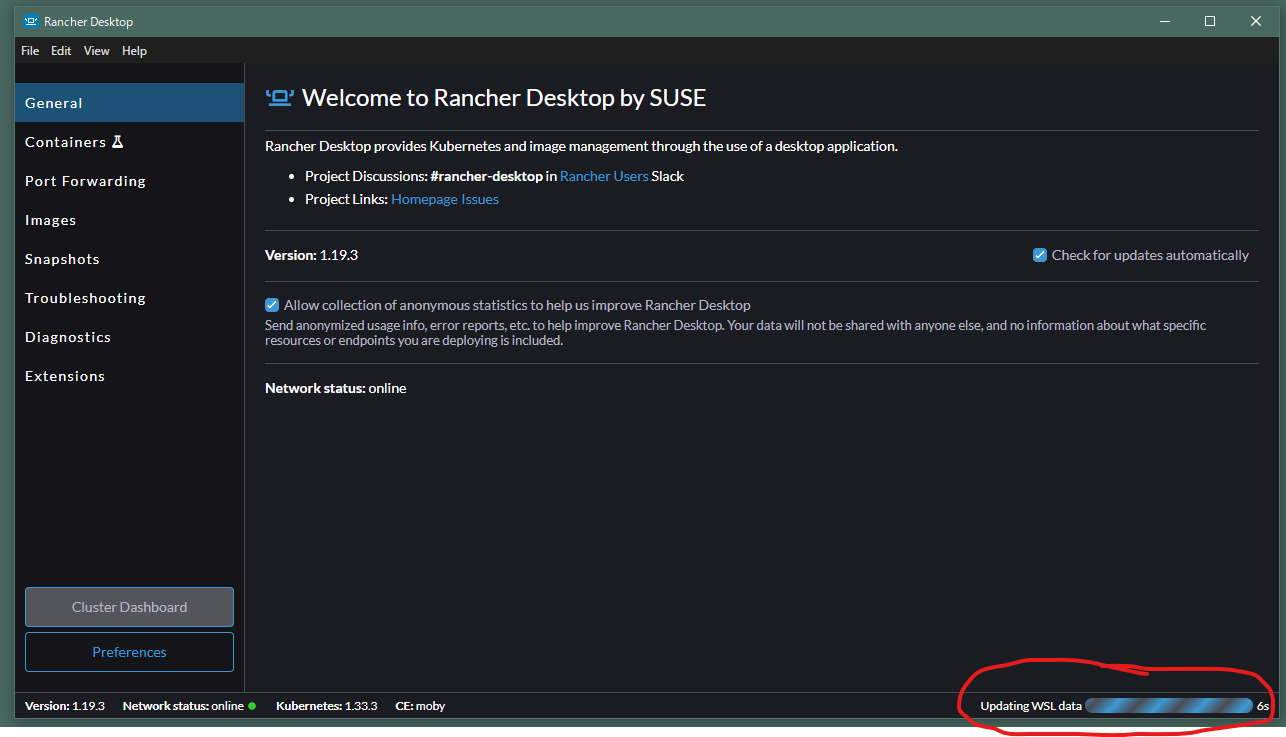Open the Issues project link
The height and width of the screenshot is (737, 1286).
click(480, 199)
